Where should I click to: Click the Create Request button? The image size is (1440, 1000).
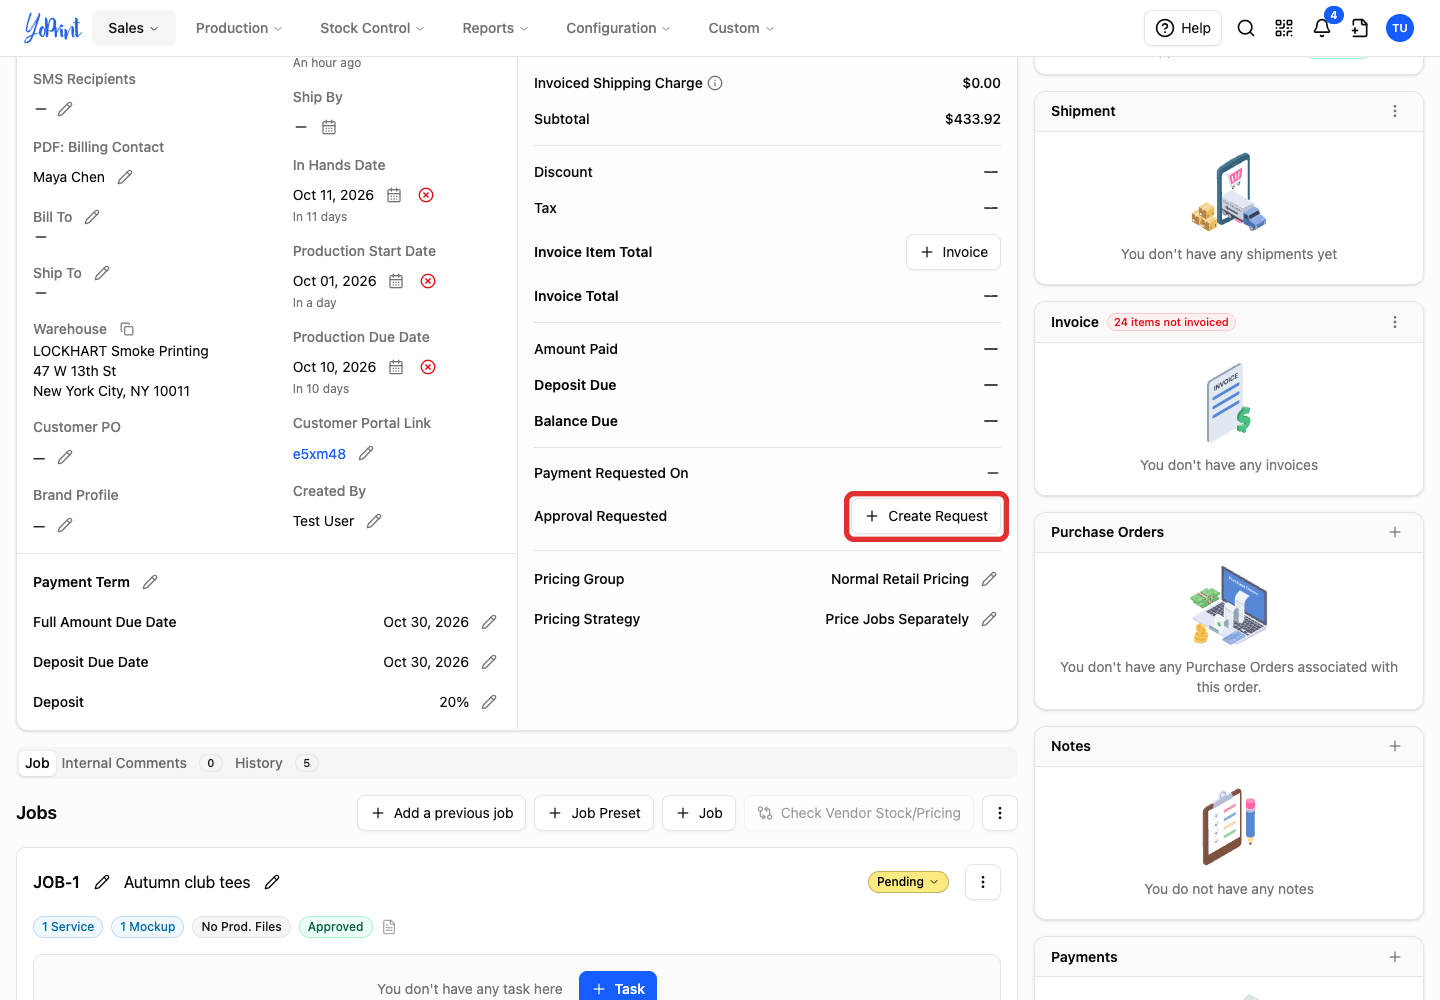pos(926,516)
